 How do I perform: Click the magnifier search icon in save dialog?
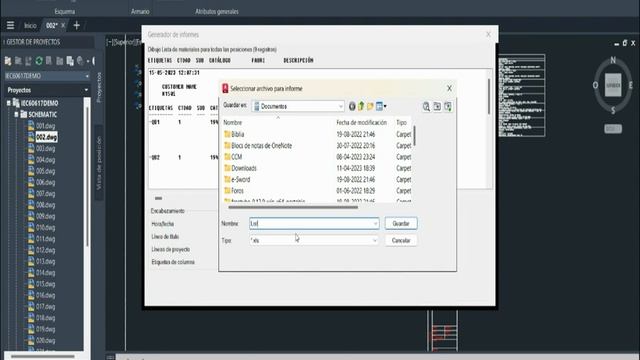(426, 107)
